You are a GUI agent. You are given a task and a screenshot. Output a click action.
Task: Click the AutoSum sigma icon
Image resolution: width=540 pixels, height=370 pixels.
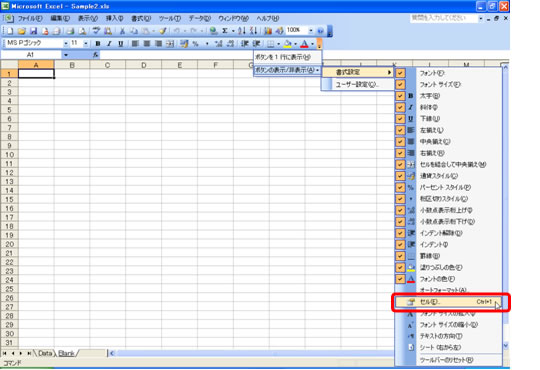tap(225, 31)
